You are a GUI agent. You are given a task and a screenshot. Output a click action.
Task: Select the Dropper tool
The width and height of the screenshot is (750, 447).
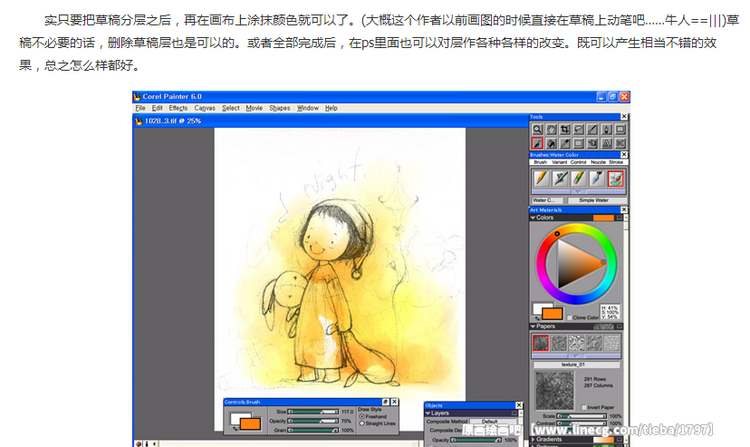565,143
